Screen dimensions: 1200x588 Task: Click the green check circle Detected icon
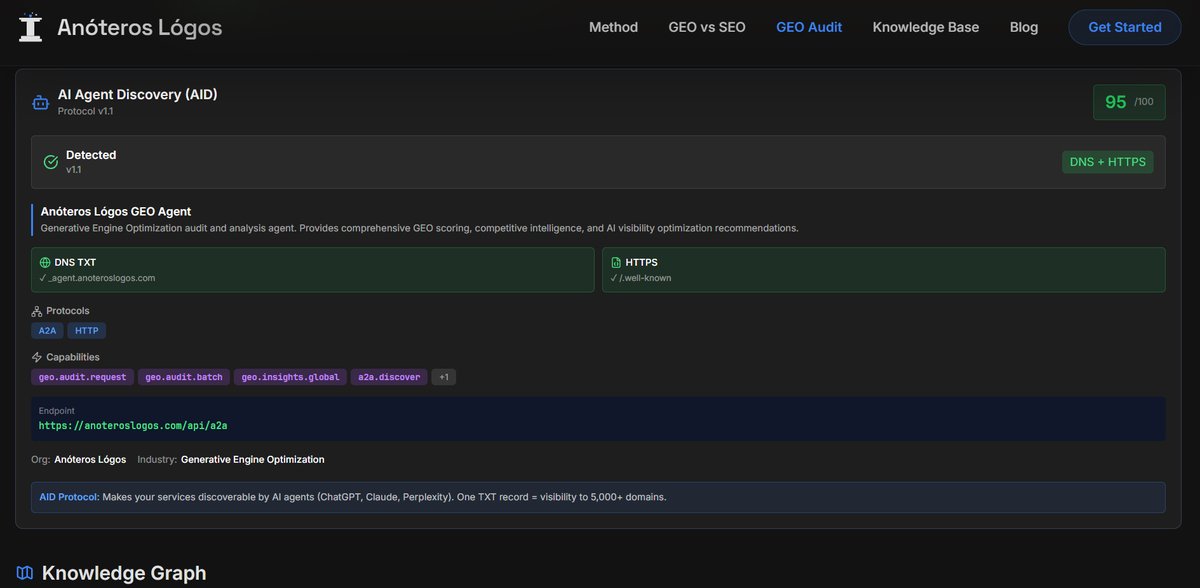coord(51,162)
